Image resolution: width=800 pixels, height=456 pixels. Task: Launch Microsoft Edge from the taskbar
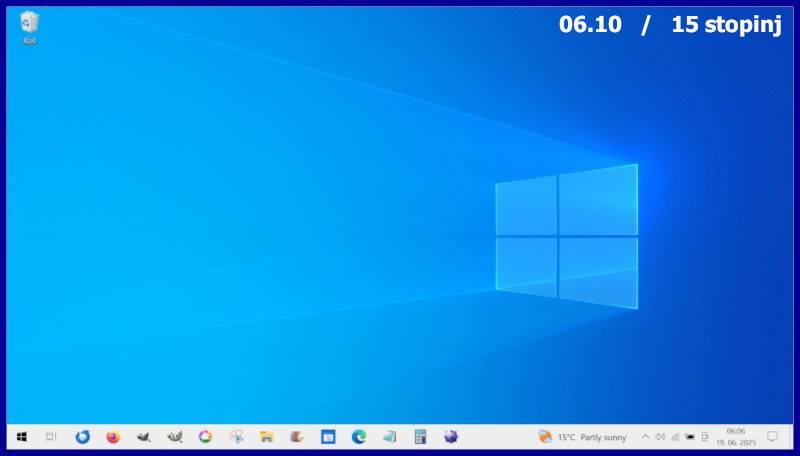[x=359, y=437]
